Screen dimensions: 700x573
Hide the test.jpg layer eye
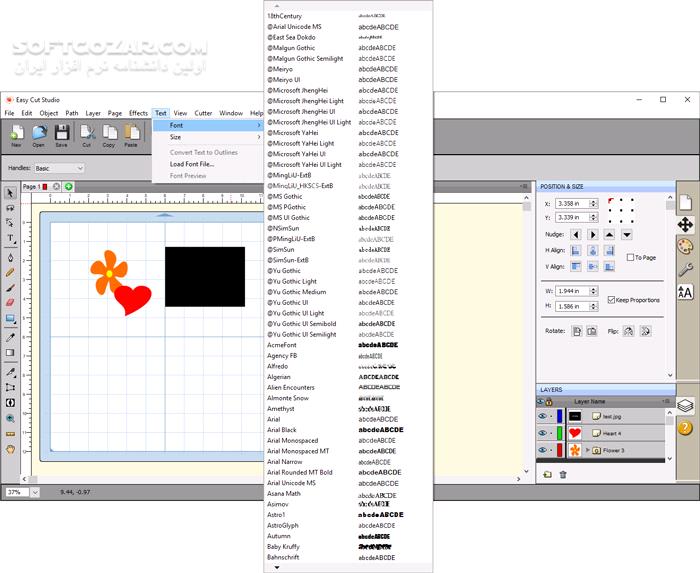(542, 416)
